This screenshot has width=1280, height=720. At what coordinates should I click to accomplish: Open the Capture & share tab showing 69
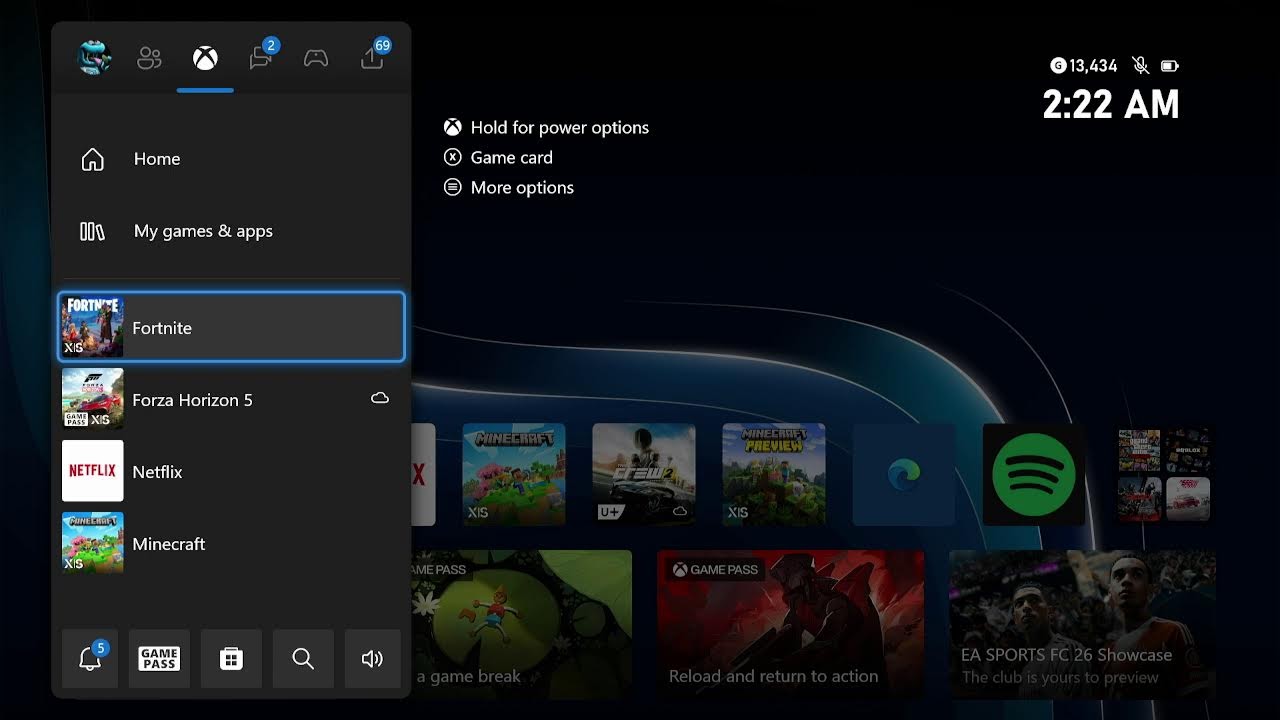point(374,56)
